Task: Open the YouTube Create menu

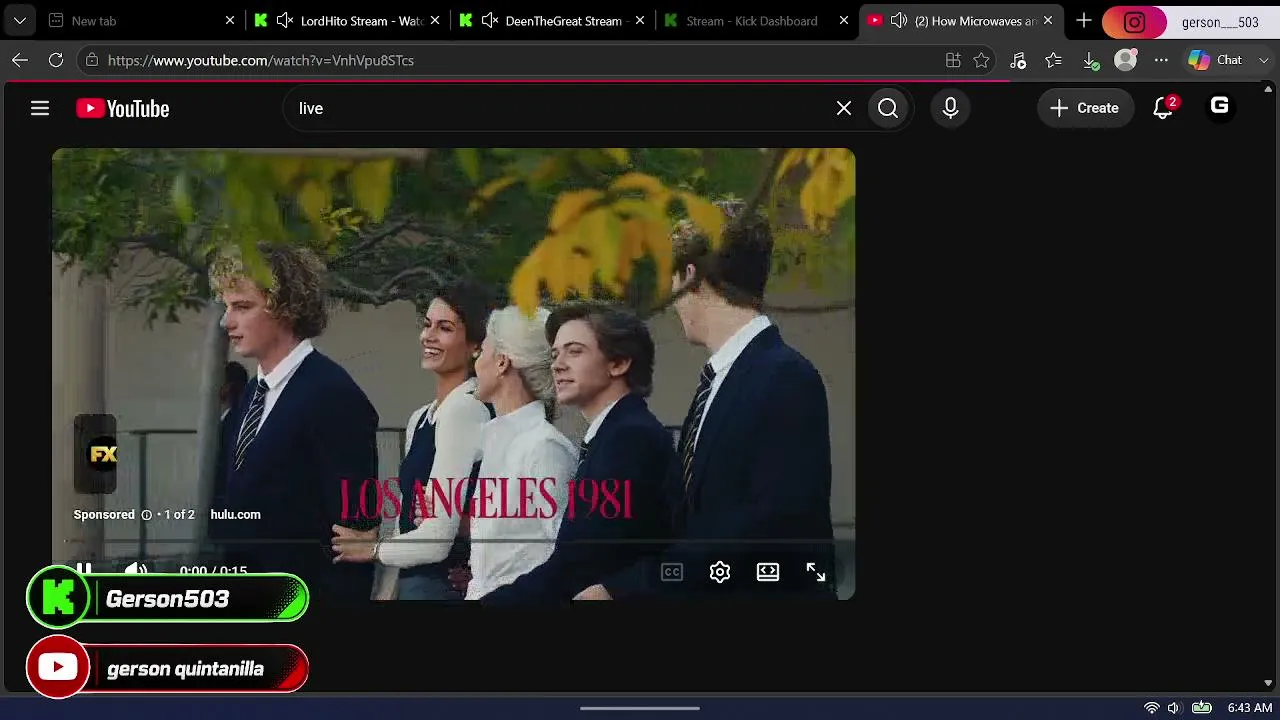Action: click(1085, 108)
